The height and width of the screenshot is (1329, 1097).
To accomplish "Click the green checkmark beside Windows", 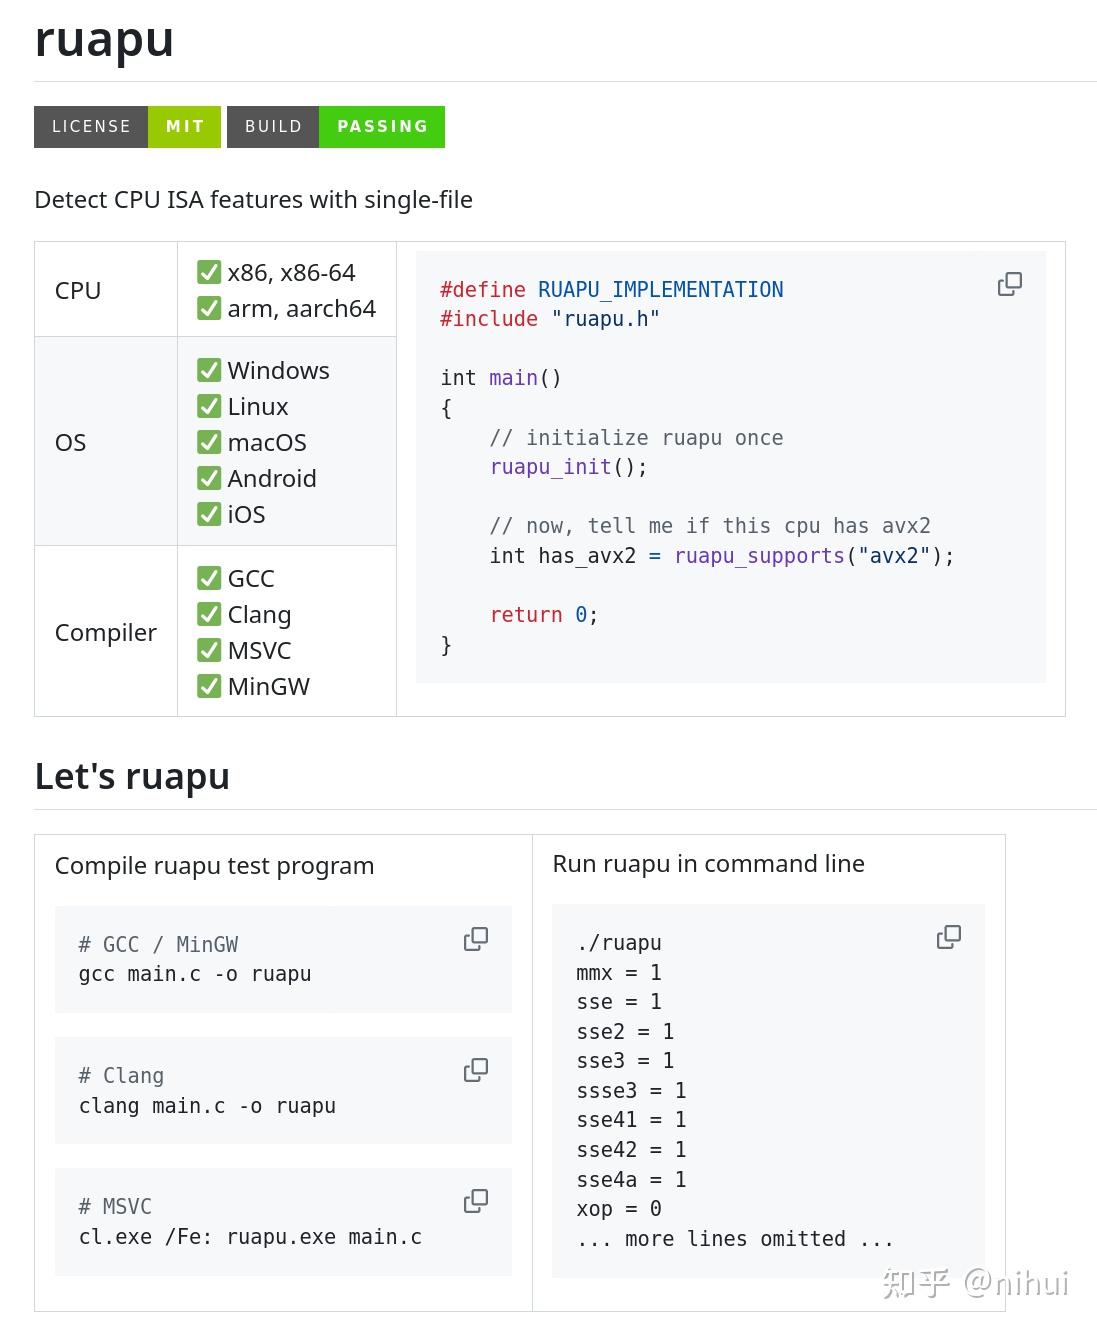I will [x=209, y=371].
